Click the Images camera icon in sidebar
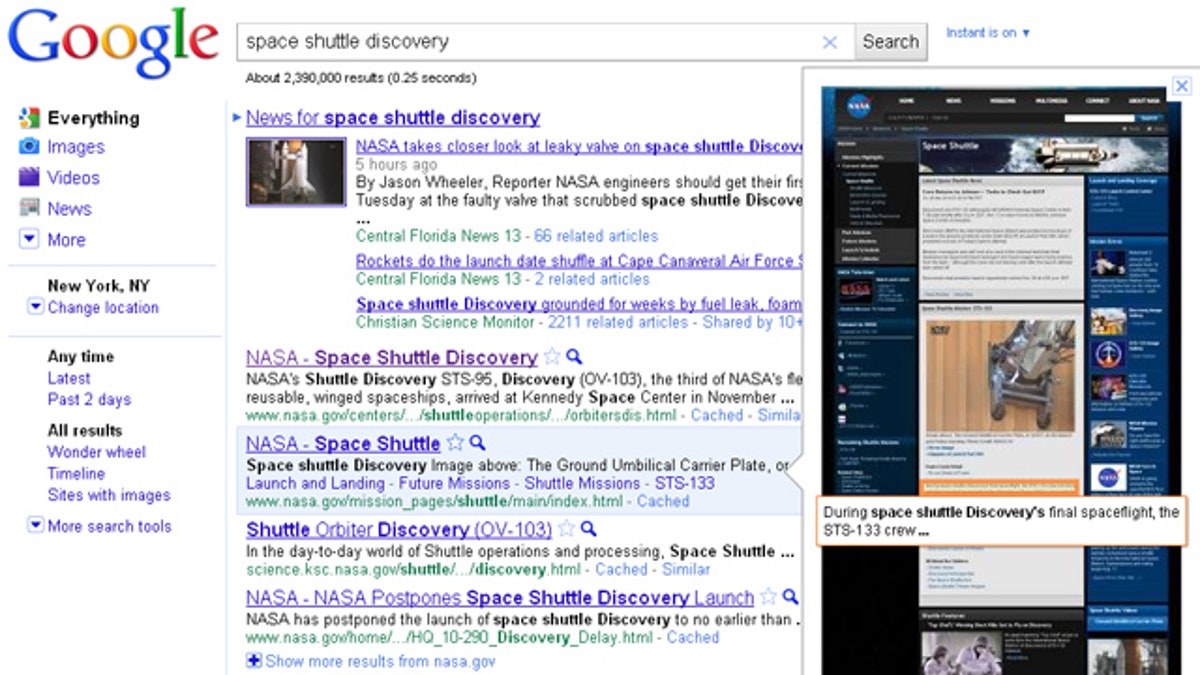 29,147
